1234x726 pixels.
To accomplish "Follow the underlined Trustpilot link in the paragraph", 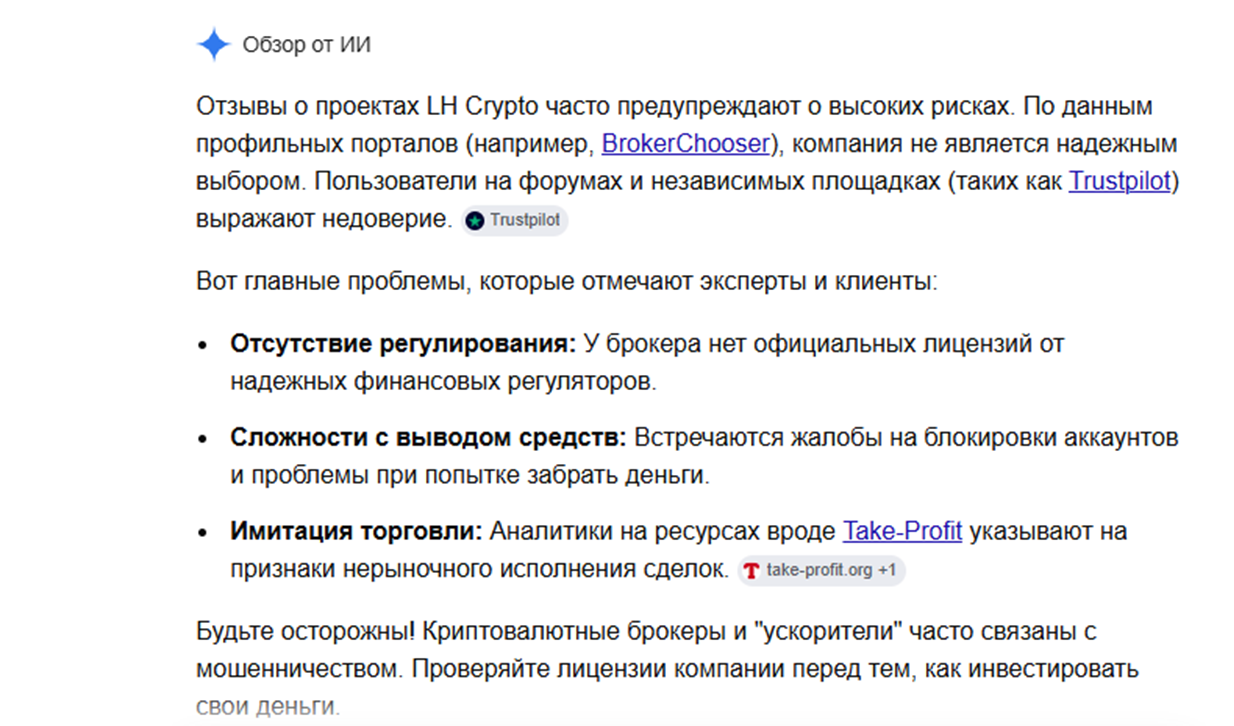I will [x=1119, y=181].
